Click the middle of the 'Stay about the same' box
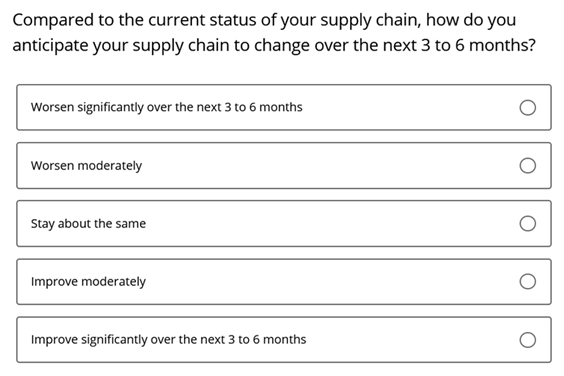 click(284, 223)
